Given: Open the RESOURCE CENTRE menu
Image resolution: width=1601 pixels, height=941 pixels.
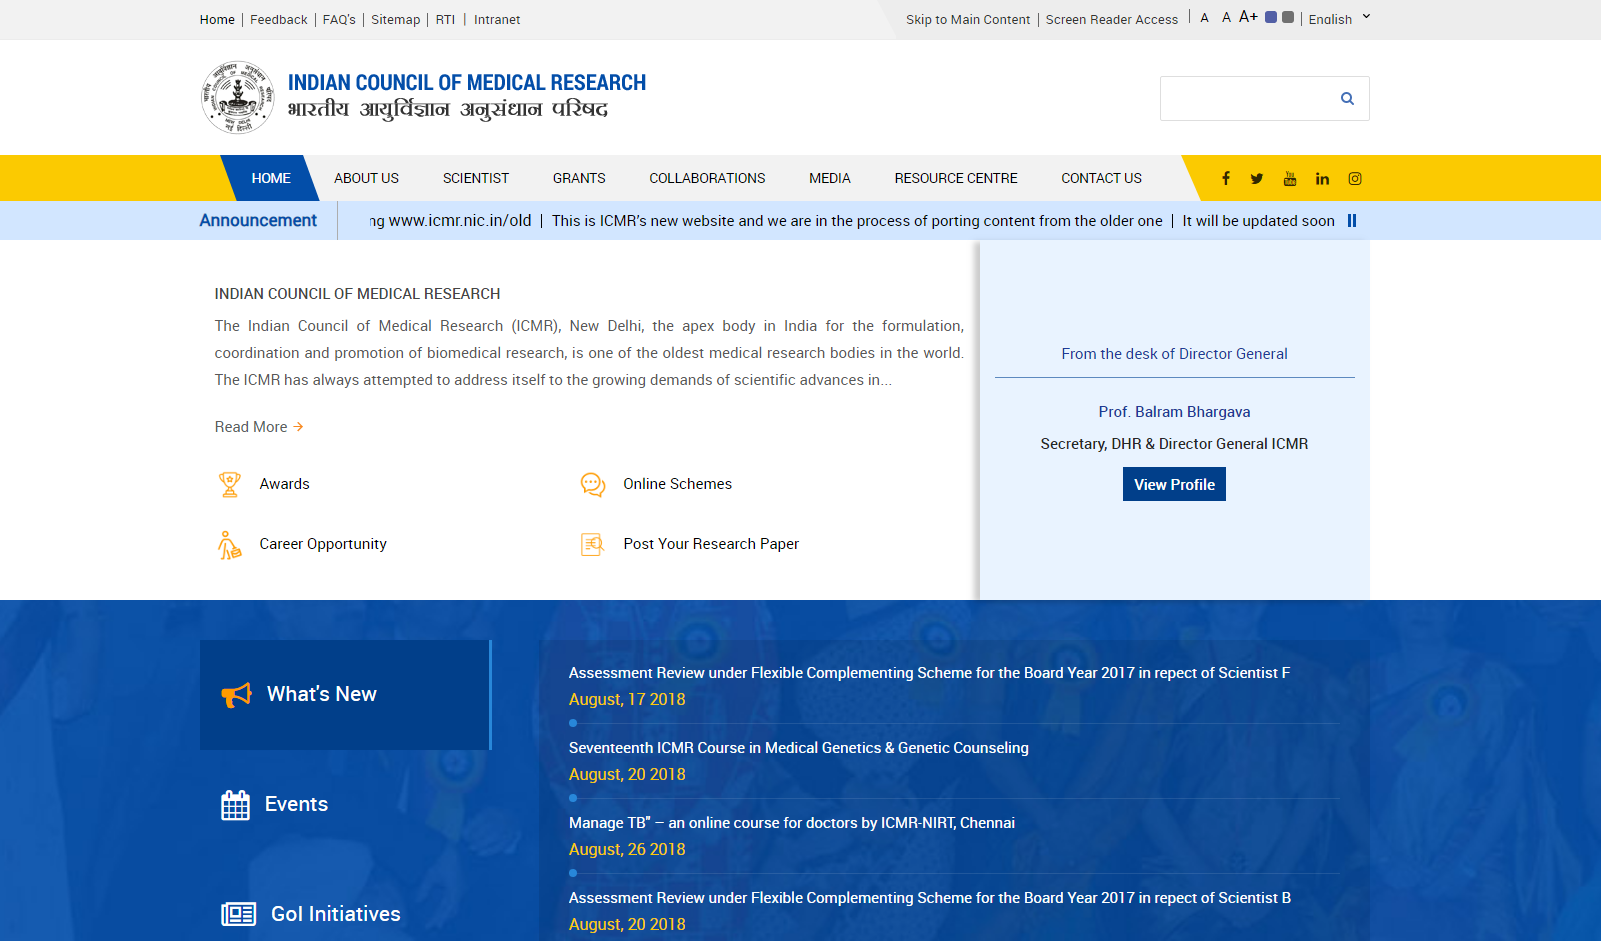Looking at the screenshot, I should [x=956, y=178].
